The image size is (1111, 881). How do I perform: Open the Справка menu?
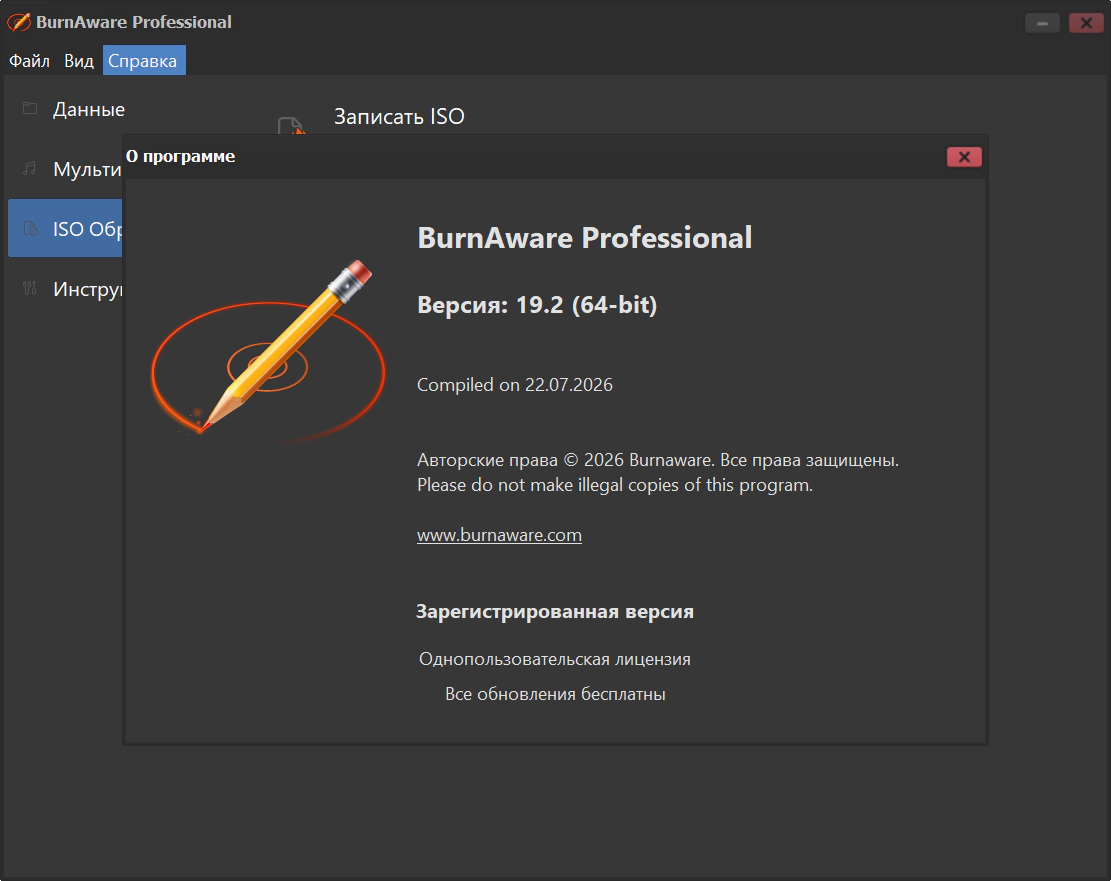point(144,61)
